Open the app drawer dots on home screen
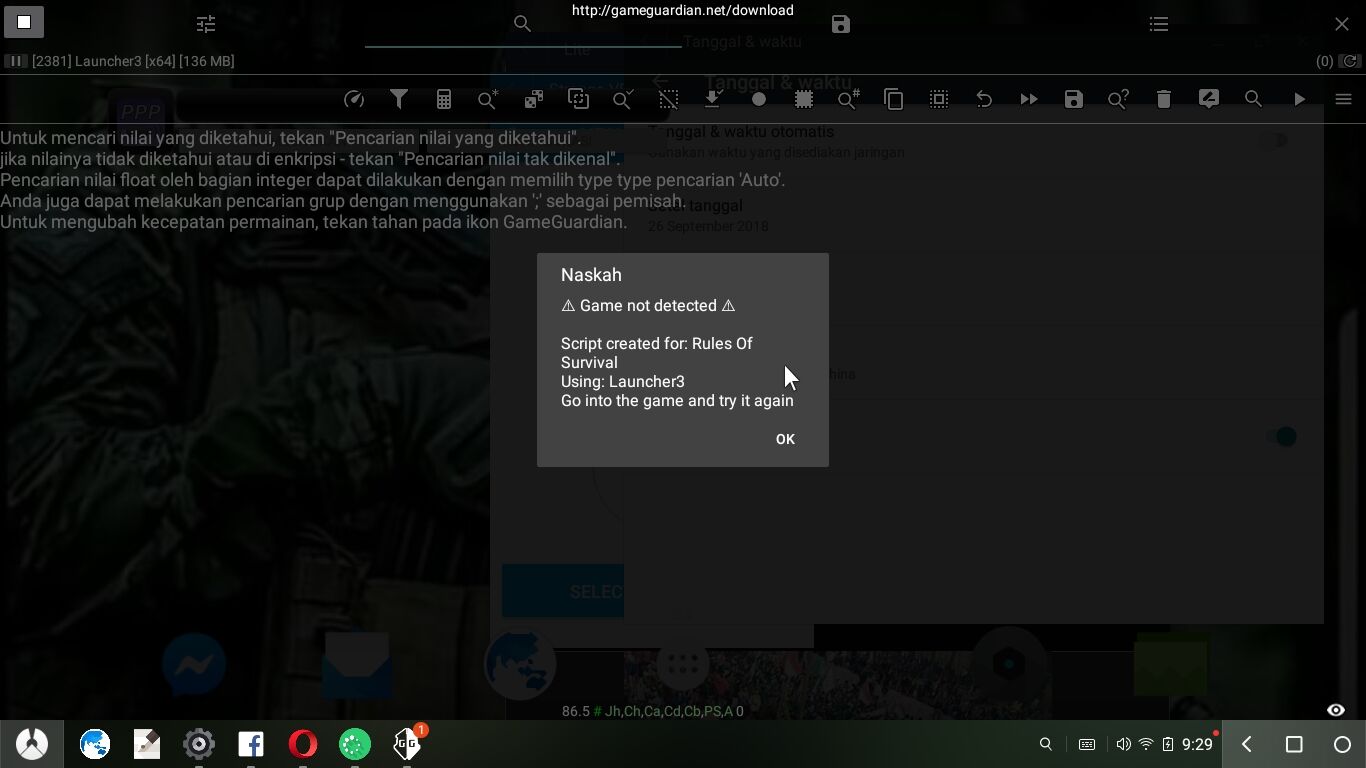The image size is (1366, 768). [x=683, y=664]
